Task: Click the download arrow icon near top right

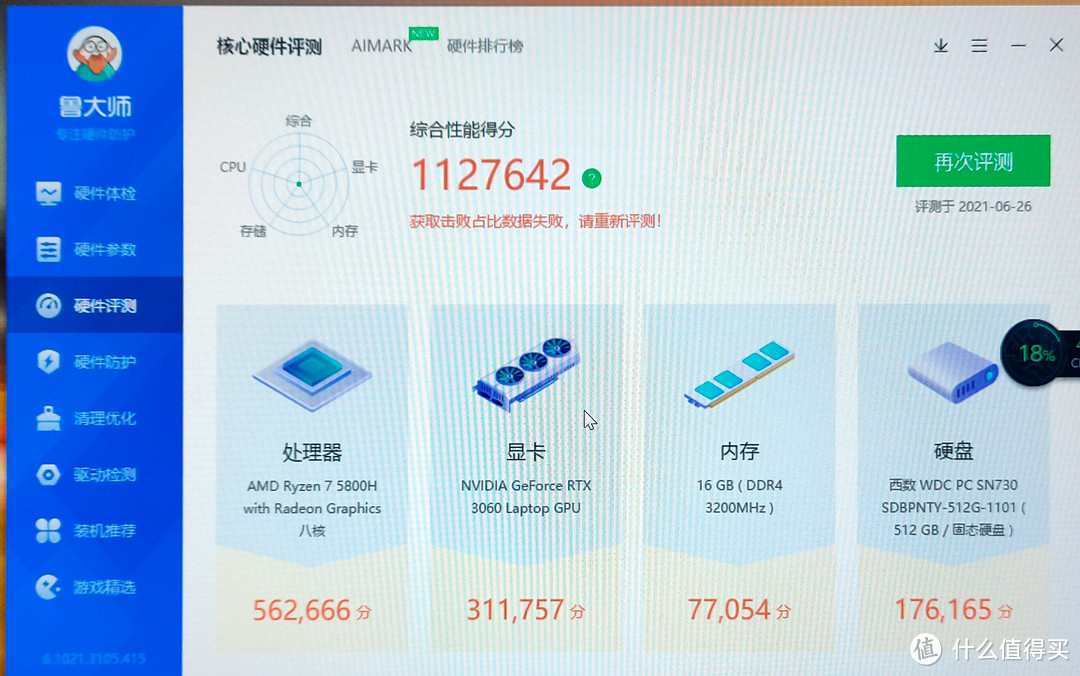Action: point(940,45)
